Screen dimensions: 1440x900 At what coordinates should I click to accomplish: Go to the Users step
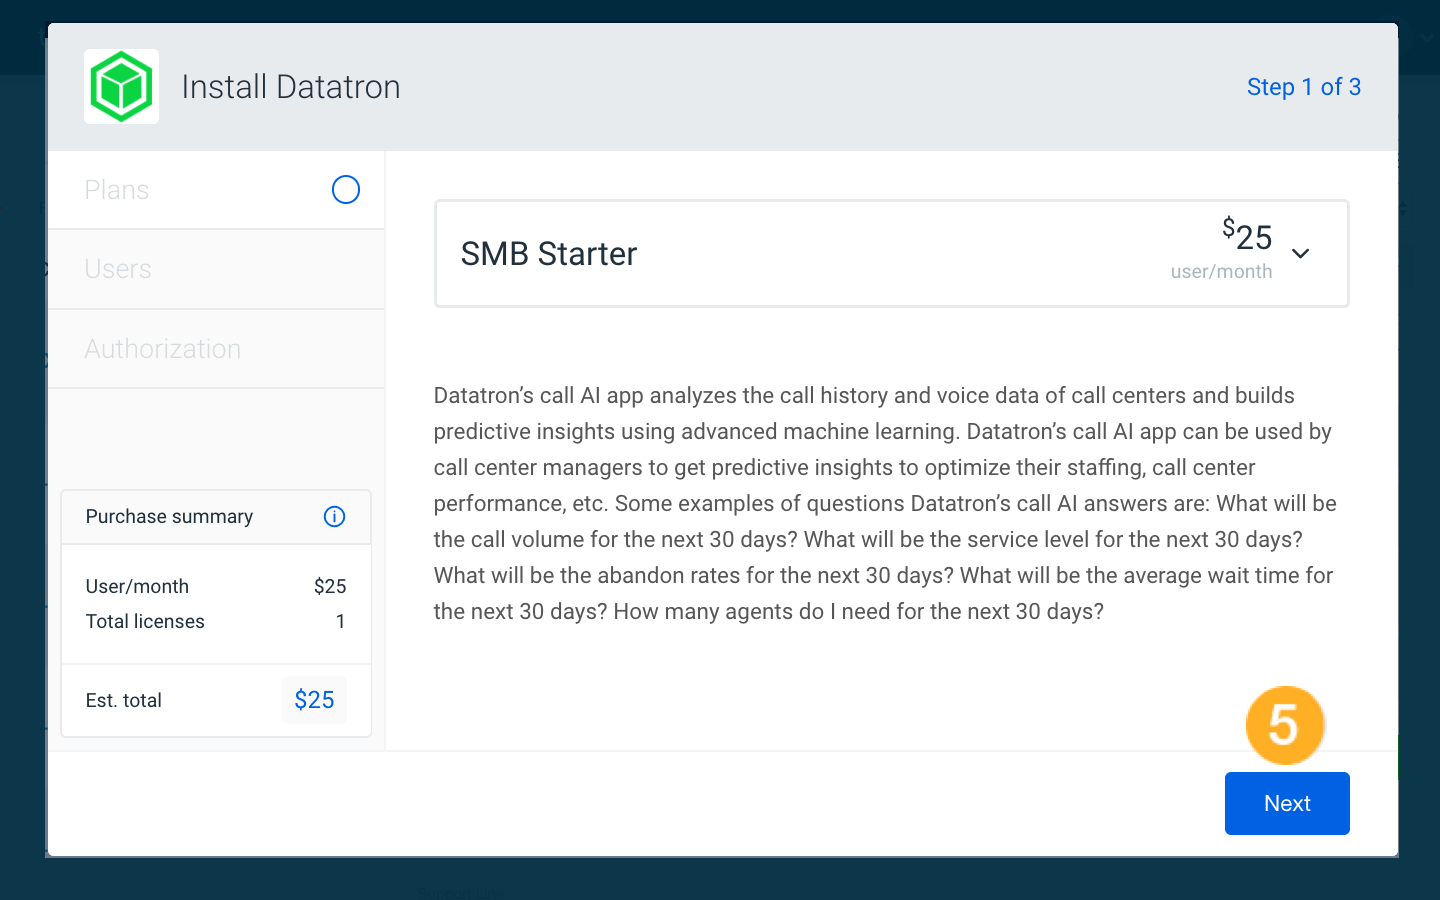point(216,269)
